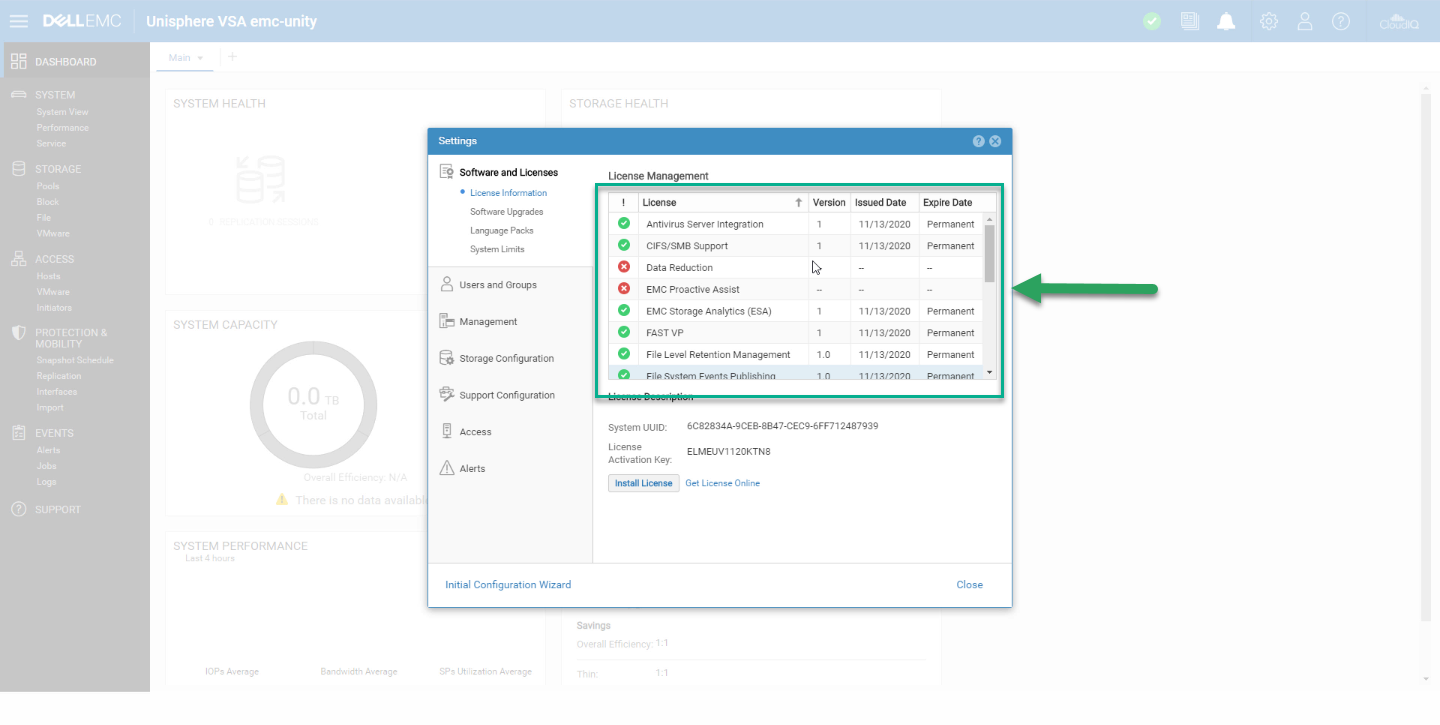Click the Settings dialog help icon
1440x725 pixels.
(x=979, y=141)
